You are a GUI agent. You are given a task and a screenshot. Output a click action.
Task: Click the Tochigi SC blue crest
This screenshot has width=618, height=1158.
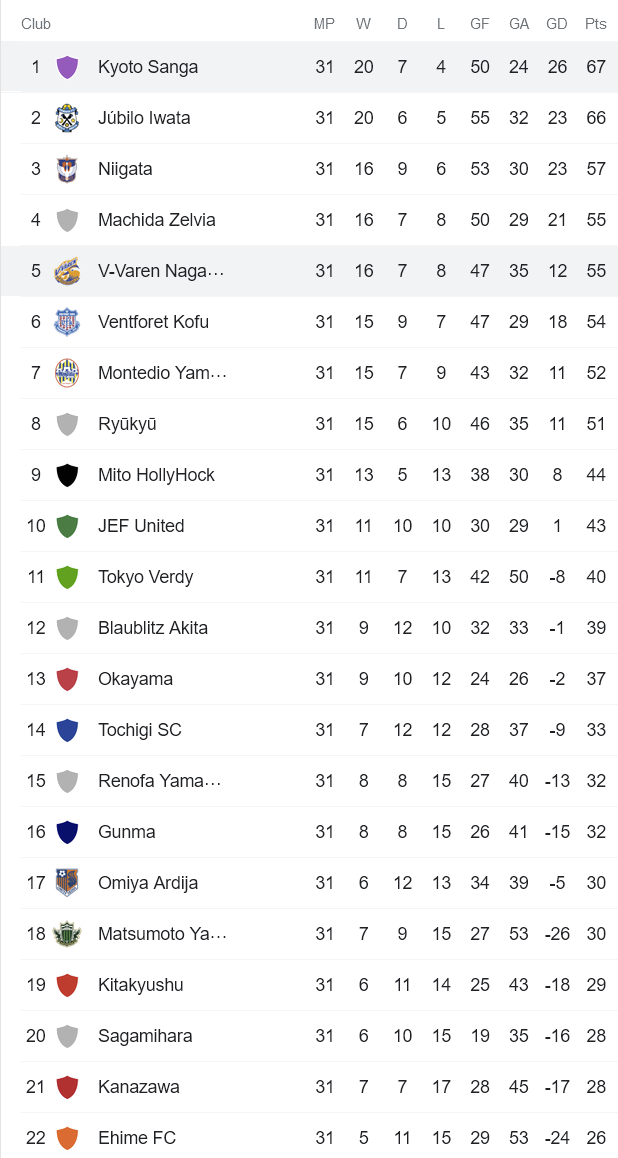(68, 730)
